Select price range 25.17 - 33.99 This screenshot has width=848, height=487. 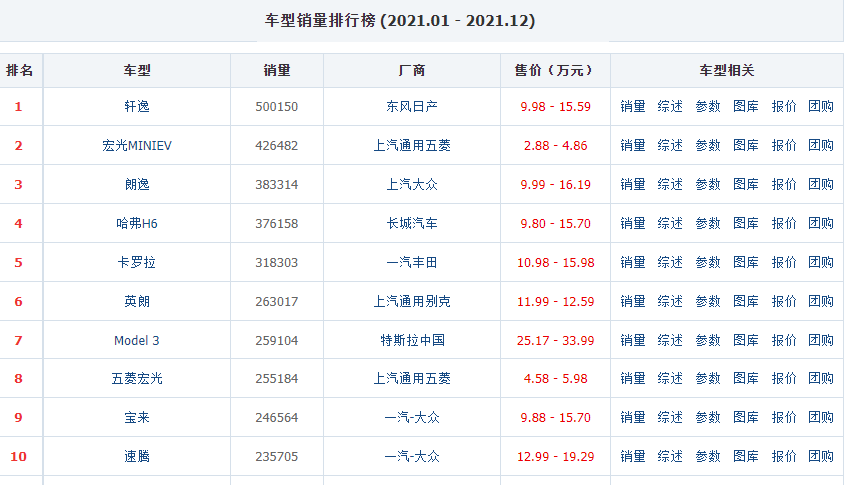point(555,340)
